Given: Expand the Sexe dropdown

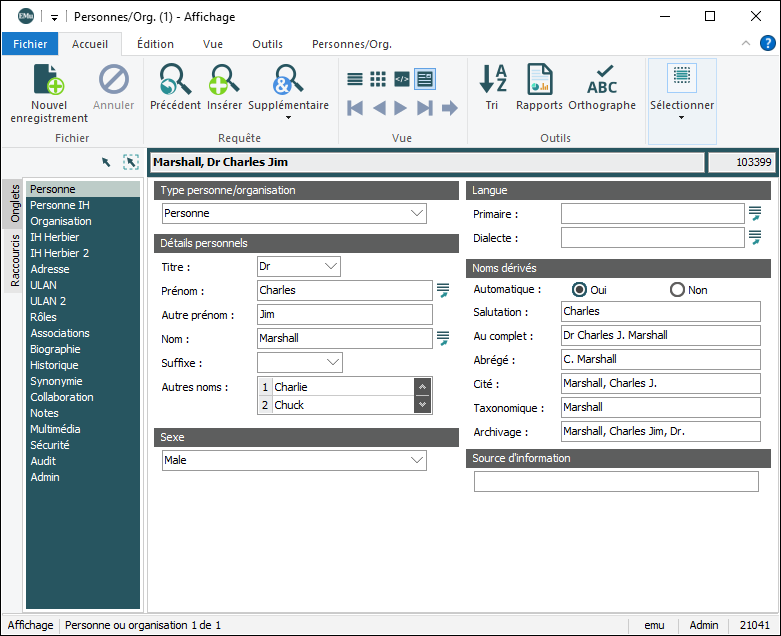Looking at the screenshot, I should 417,461.
